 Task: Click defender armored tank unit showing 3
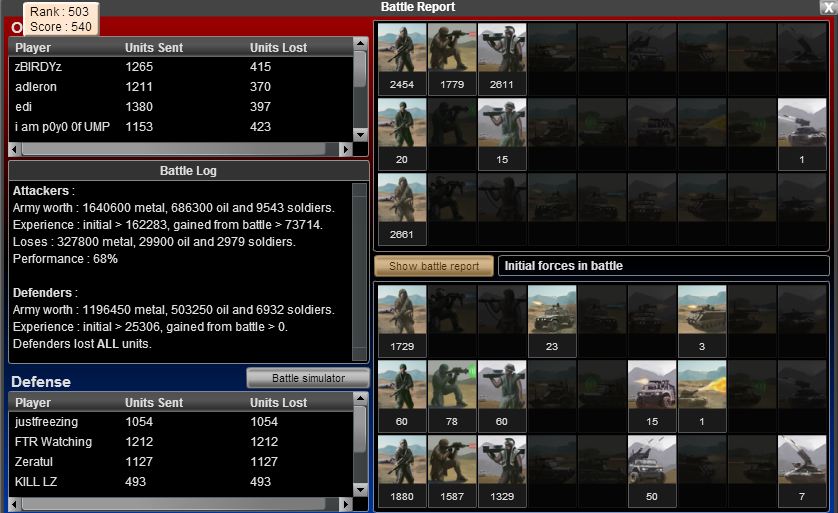click(702, 321)
